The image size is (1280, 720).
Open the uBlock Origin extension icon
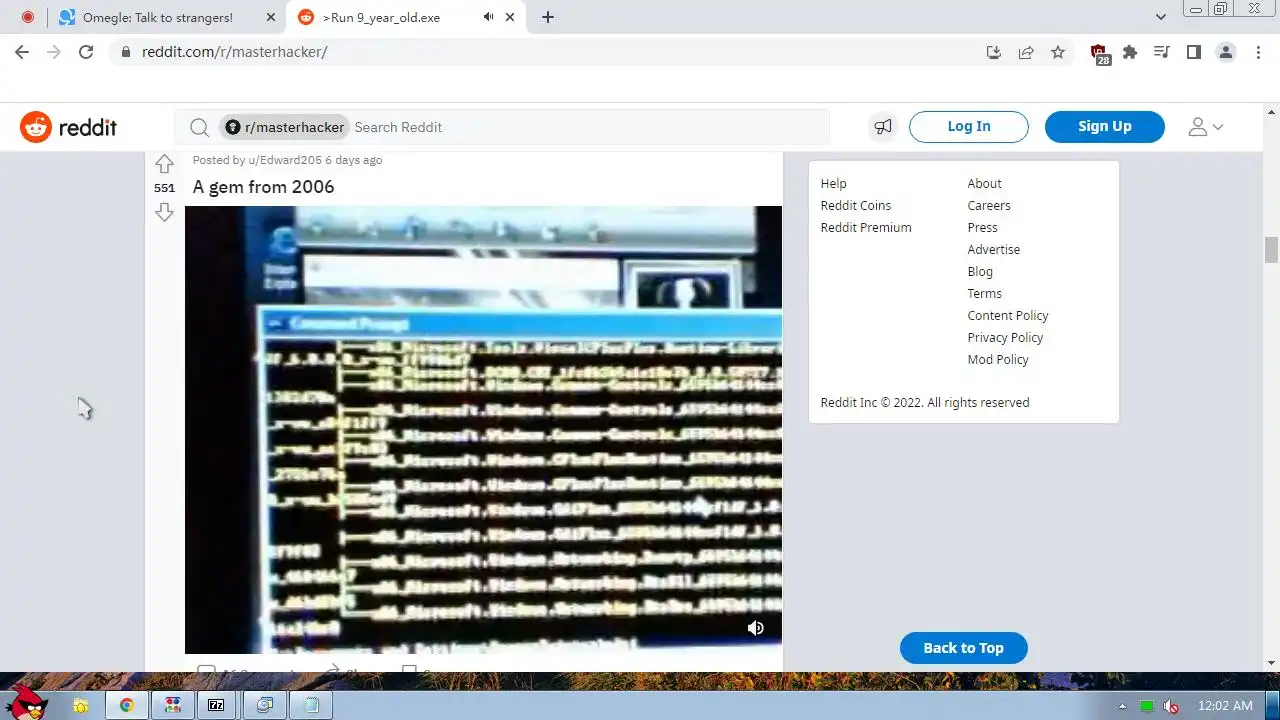1099,53
